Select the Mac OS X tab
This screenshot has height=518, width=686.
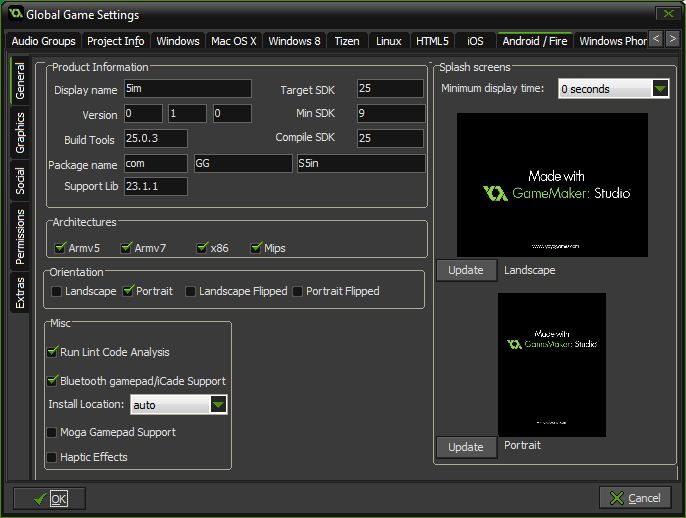pos(234,41)
